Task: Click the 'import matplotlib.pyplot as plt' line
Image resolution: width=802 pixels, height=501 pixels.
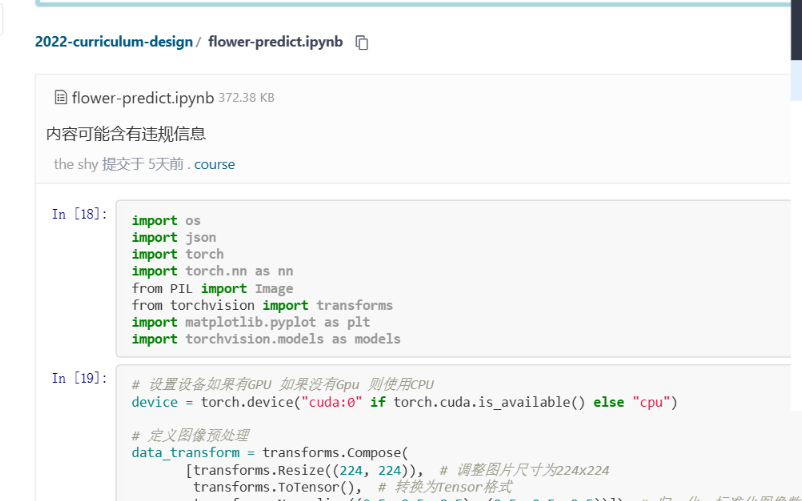Action: (x=251, y=322)
